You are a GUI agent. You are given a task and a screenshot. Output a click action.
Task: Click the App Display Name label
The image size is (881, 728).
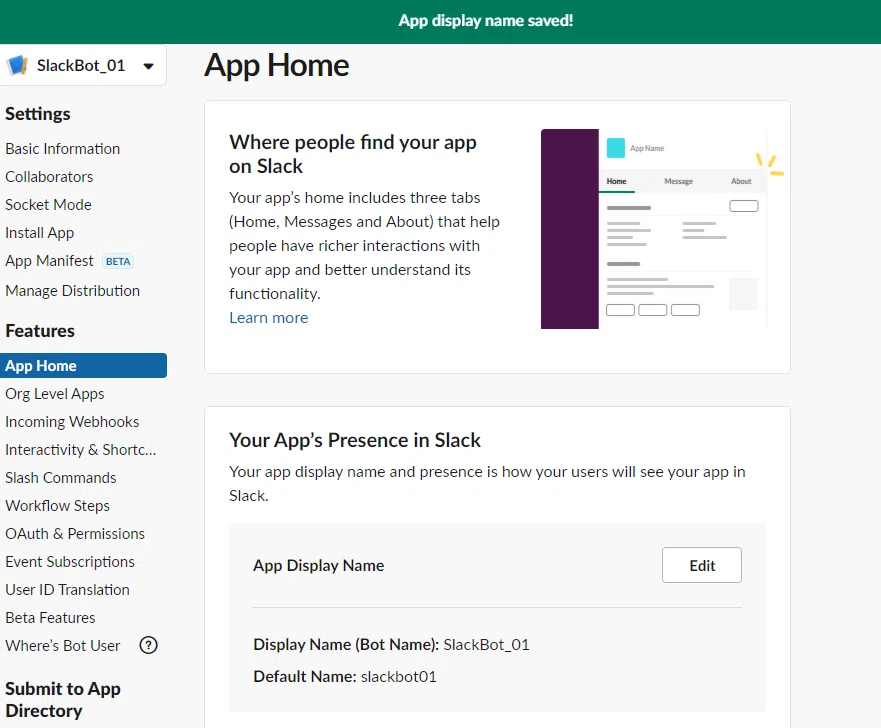tap(319, 566)
